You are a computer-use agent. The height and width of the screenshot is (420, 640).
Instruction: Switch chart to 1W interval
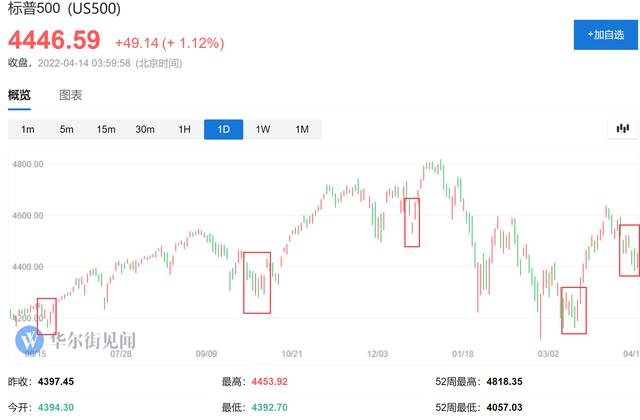coord(263,129)
